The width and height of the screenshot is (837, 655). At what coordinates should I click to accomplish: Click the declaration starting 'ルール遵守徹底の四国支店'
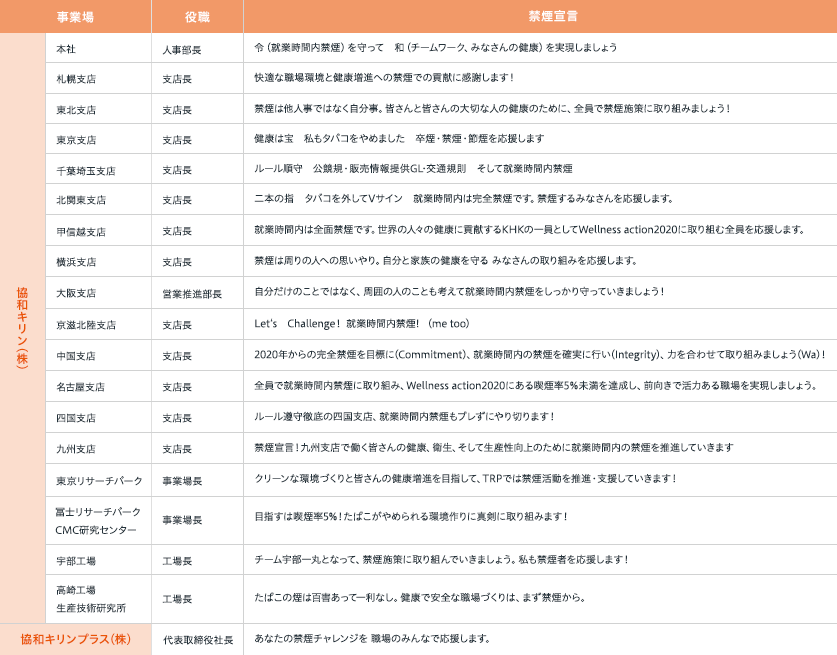(x=405, y=416)
